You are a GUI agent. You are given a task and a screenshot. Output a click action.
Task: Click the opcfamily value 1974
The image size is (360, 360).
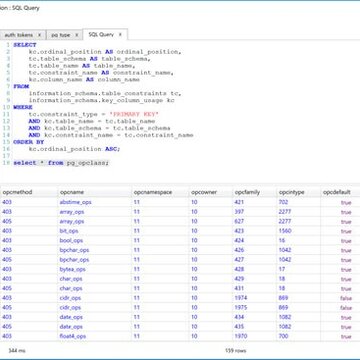click(241, 298)
